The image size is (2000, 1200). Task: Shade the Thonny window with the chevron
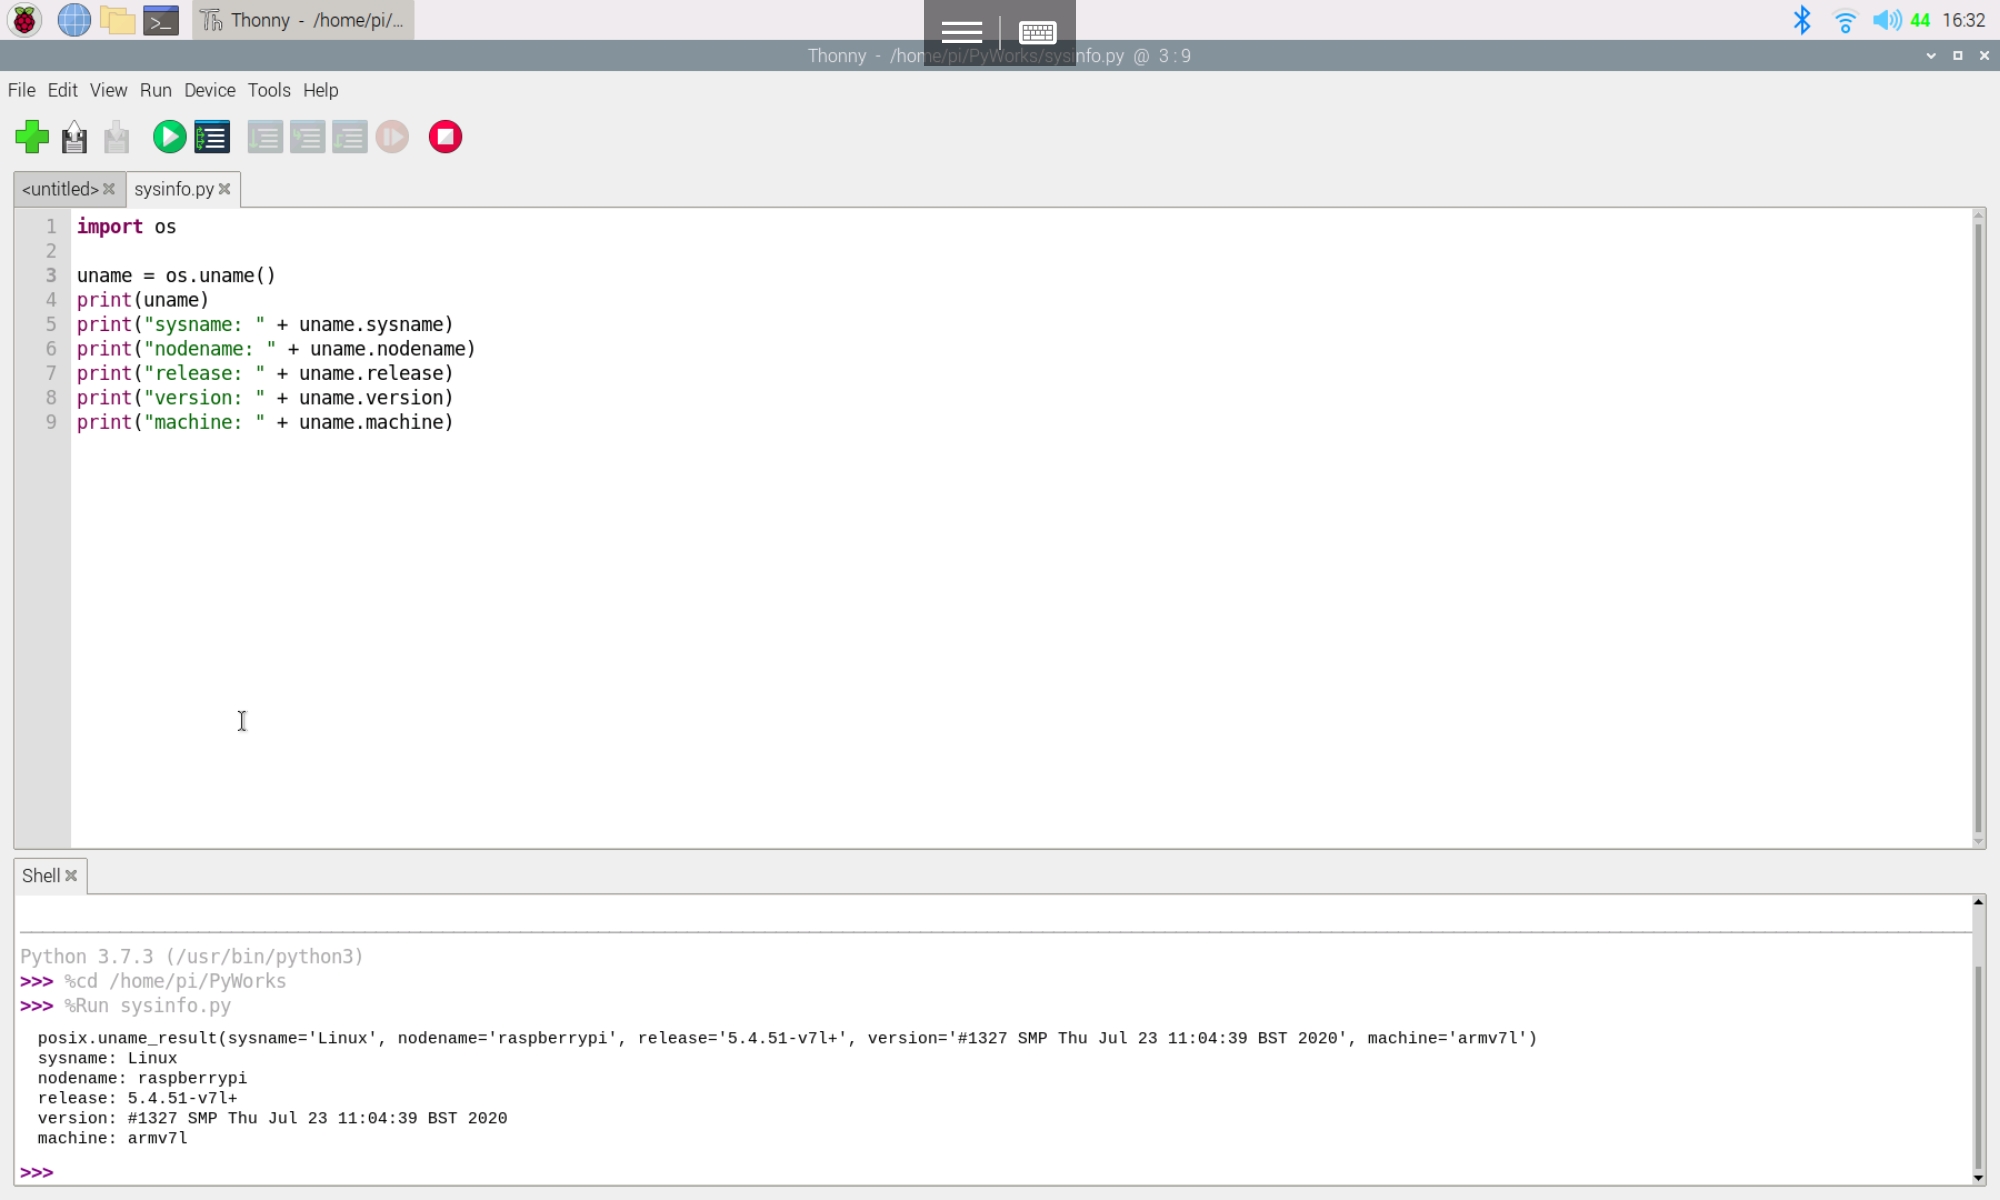click(x=1933, y=56)
